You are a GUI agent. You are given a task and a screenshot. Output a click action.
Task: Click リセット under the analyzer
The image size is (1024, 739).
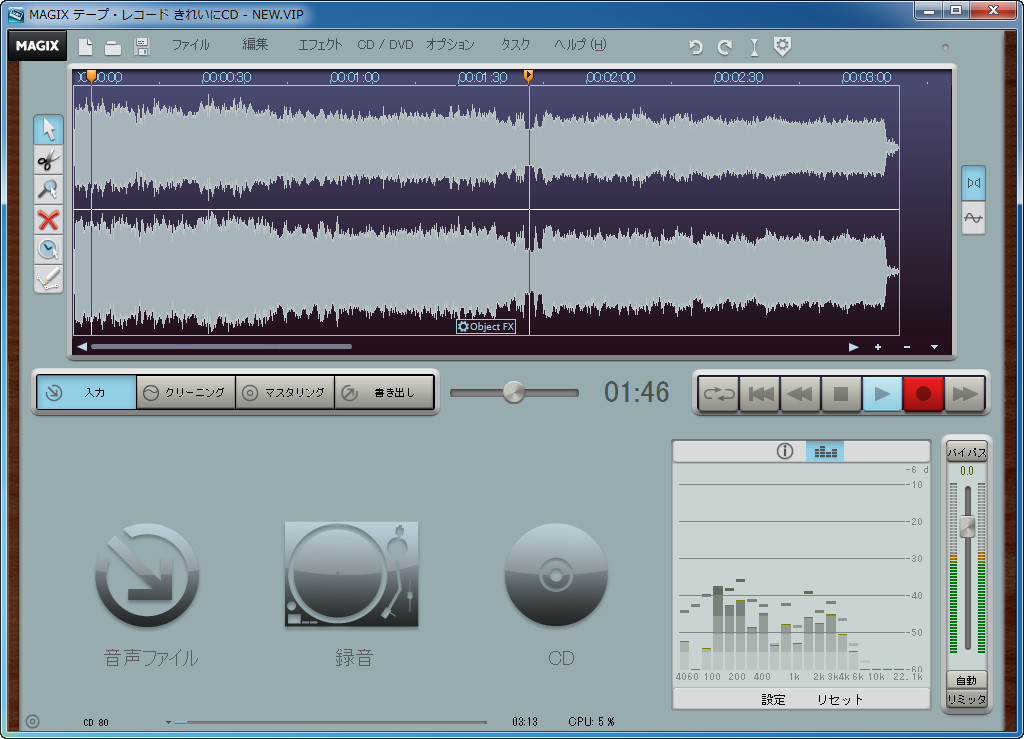pyautogui.click(x=840, y=699)
